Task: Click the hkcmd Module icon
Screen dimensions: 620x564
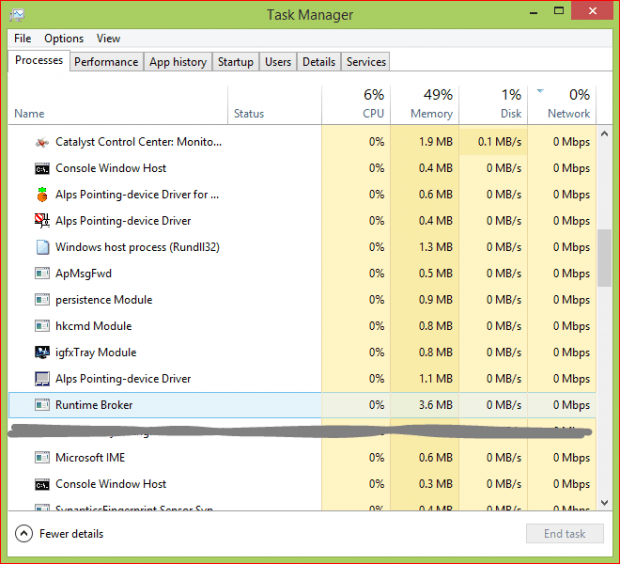Action: (x=42, y=326)
